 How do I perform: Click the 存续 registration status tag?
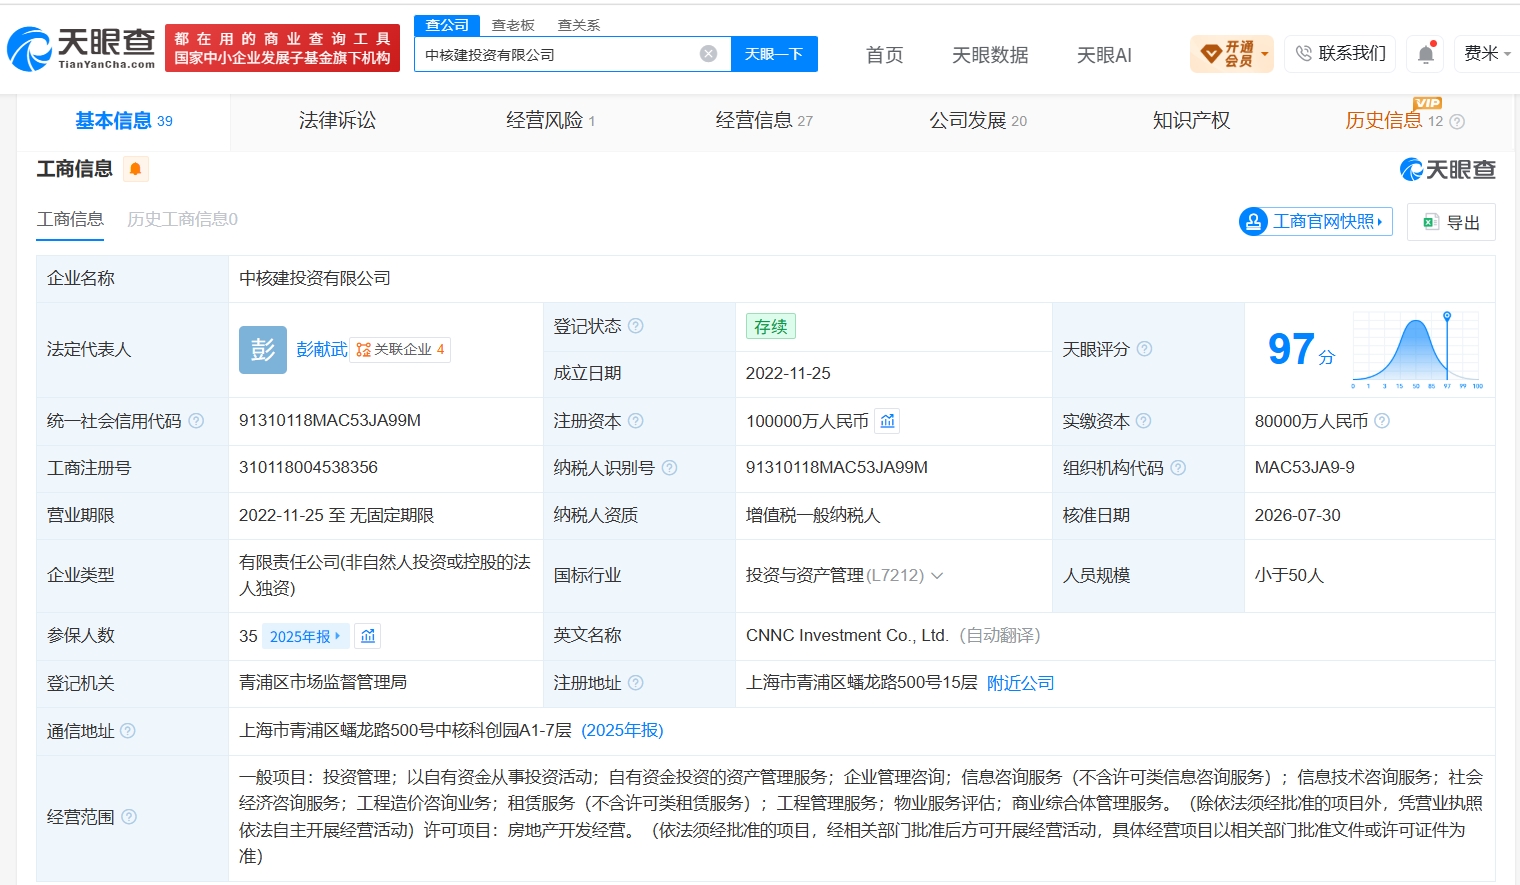click(x=770, y=326)
